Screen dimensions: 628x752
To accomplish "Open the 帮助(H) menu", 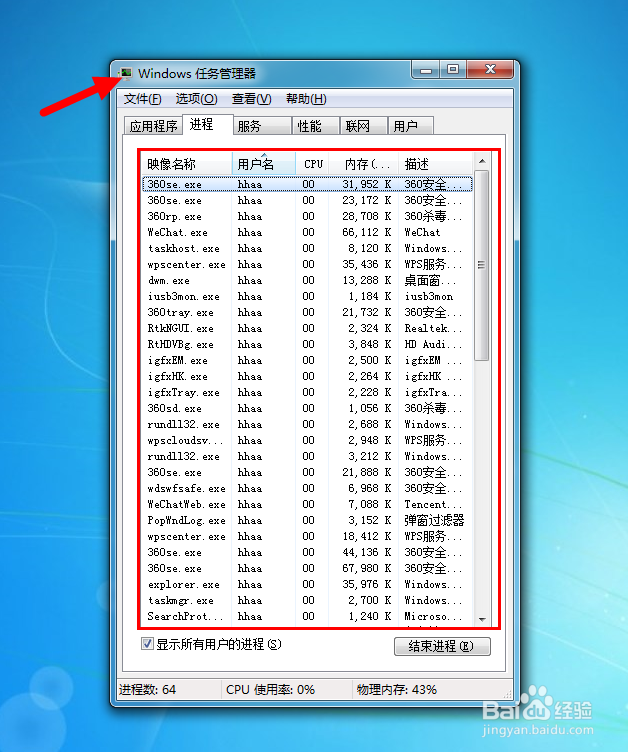I will (x=306, y=99).
